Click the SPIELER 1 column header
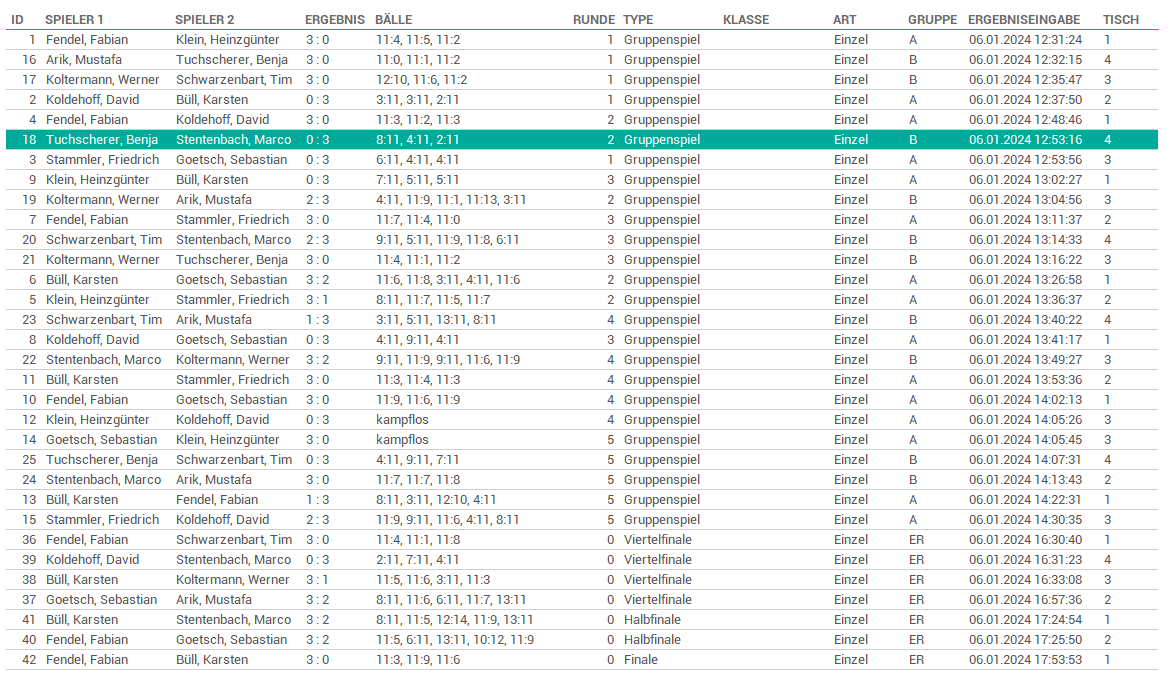 [x=74, y=20]
